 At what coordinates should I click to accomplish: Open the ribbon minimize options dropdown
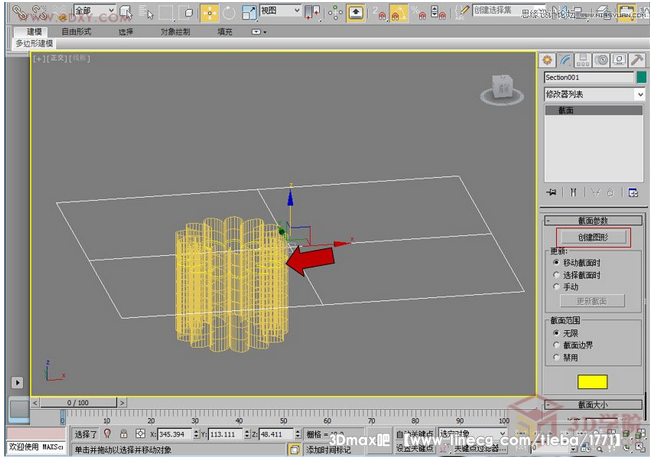259,32
